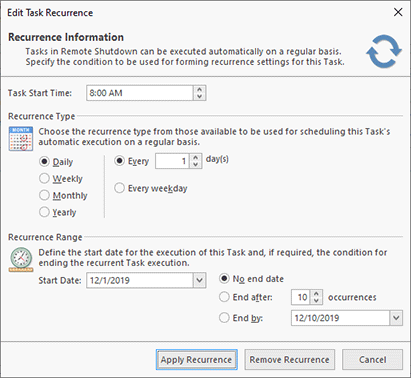Viewport: 411px width, 378px height.
Task: Choose the Every weekday option
Action: [151, 188]
